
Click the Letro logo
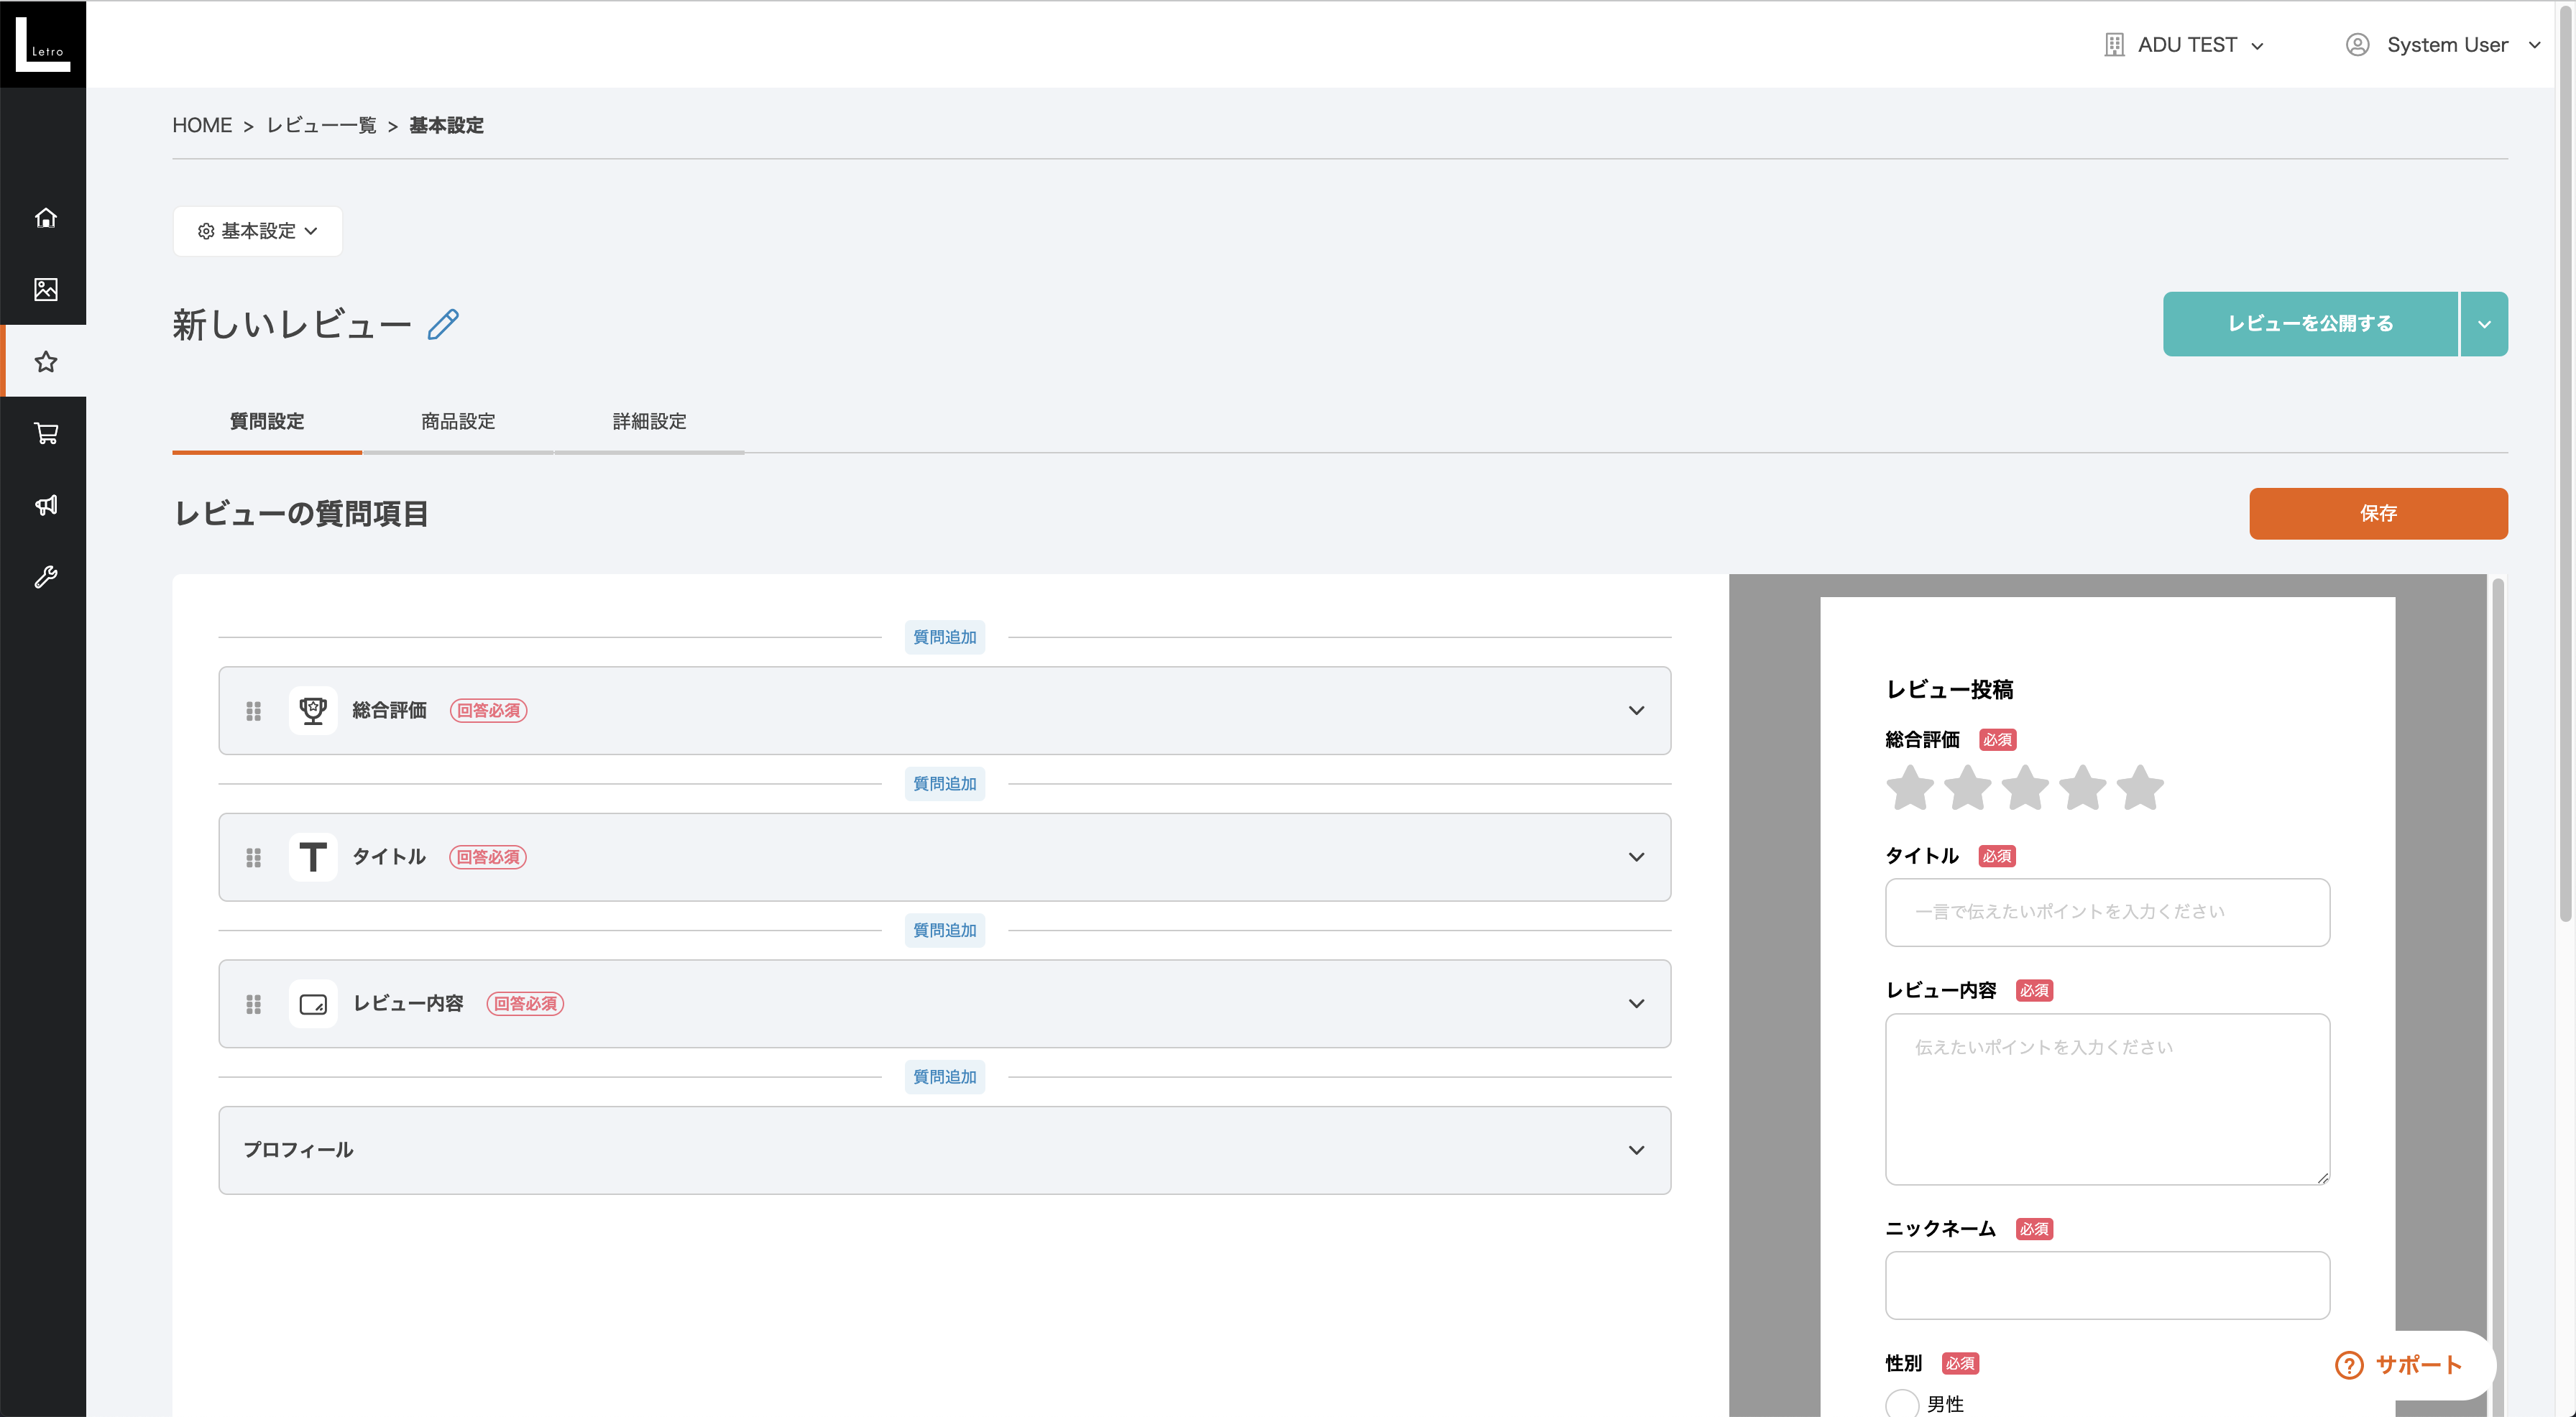point(43,44)
